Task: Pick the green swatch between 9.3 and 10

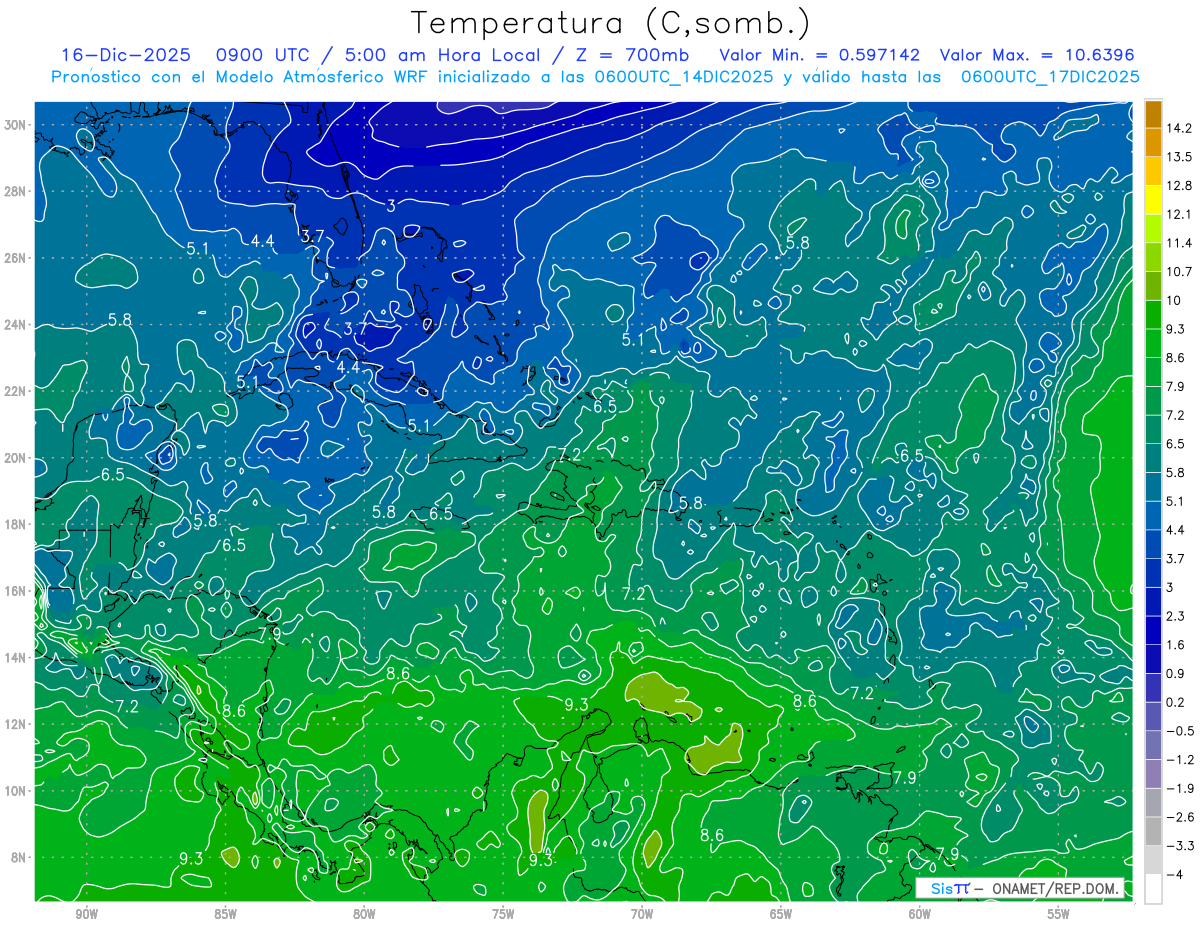Action: pyautogui.click(x=1153, y=314)
